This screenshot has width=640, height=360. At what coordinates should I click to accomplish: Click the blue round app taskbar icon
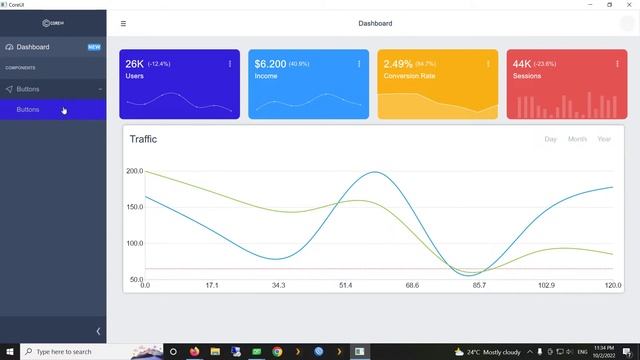(x=319, y=351)
